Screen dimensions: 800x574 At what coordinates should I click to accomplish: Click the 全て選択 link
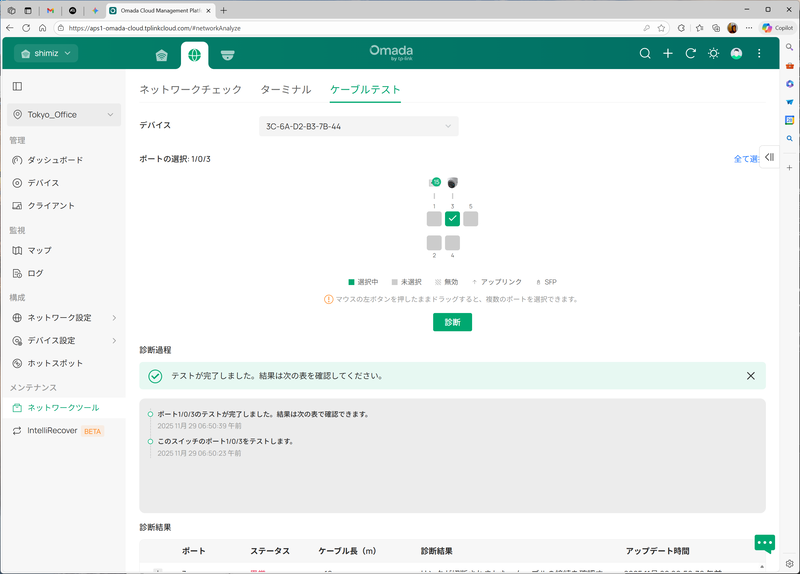pos(746,159)
